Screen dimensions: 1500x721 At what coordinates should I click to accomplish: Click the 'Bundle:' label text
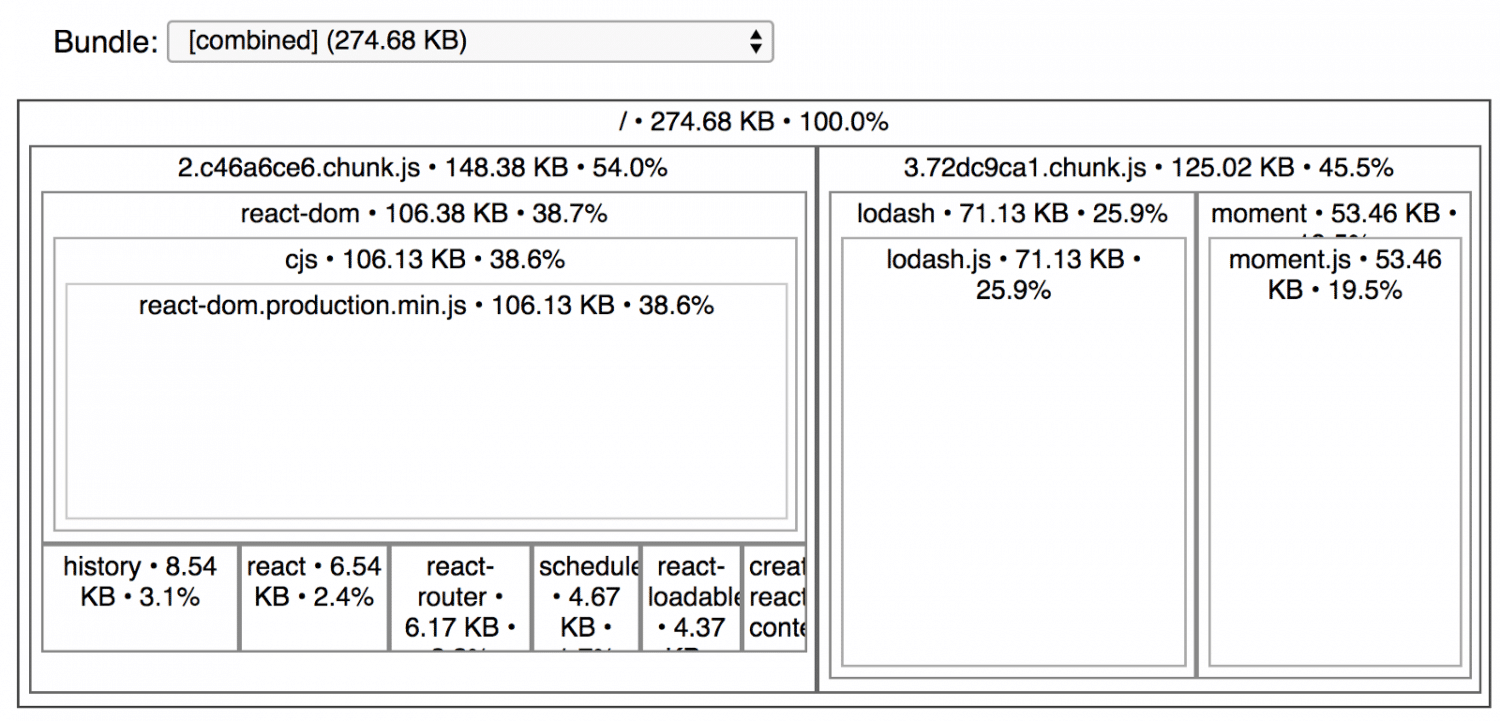105,42
